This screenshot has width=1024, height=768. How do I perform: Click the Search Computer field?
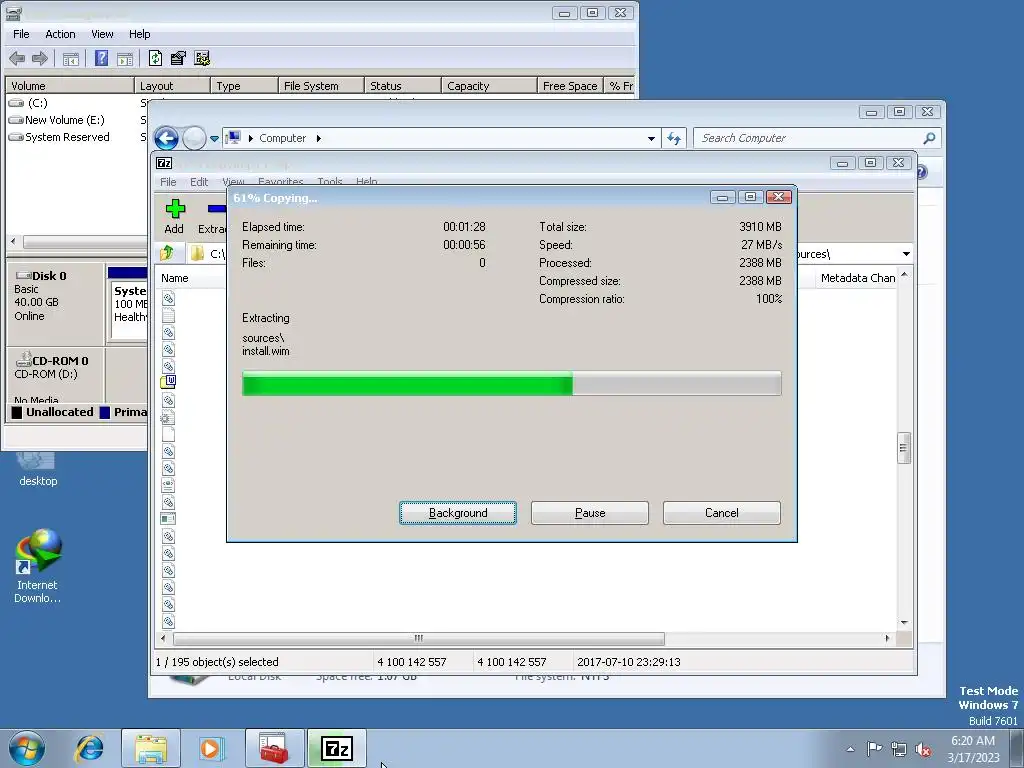pos(817,138)
